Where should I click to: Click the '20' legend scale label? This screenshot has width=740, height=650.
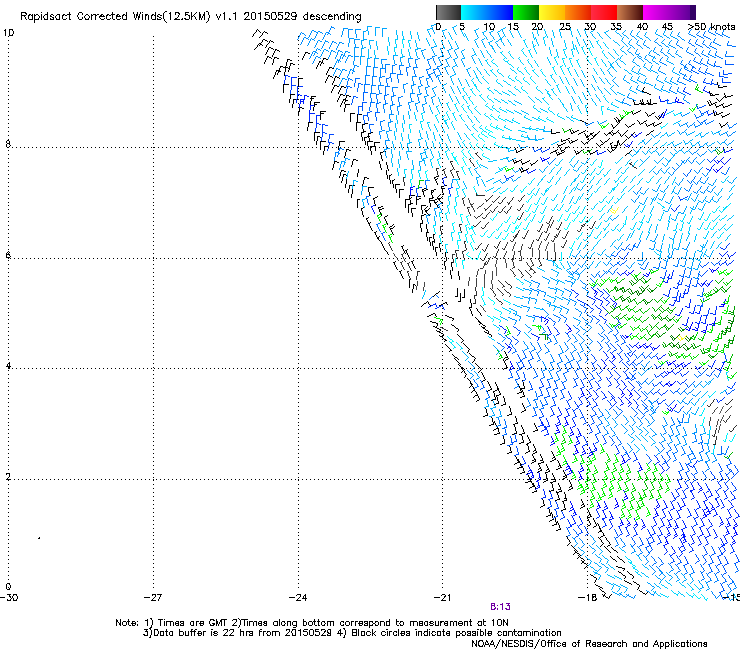tap(537, 27)
